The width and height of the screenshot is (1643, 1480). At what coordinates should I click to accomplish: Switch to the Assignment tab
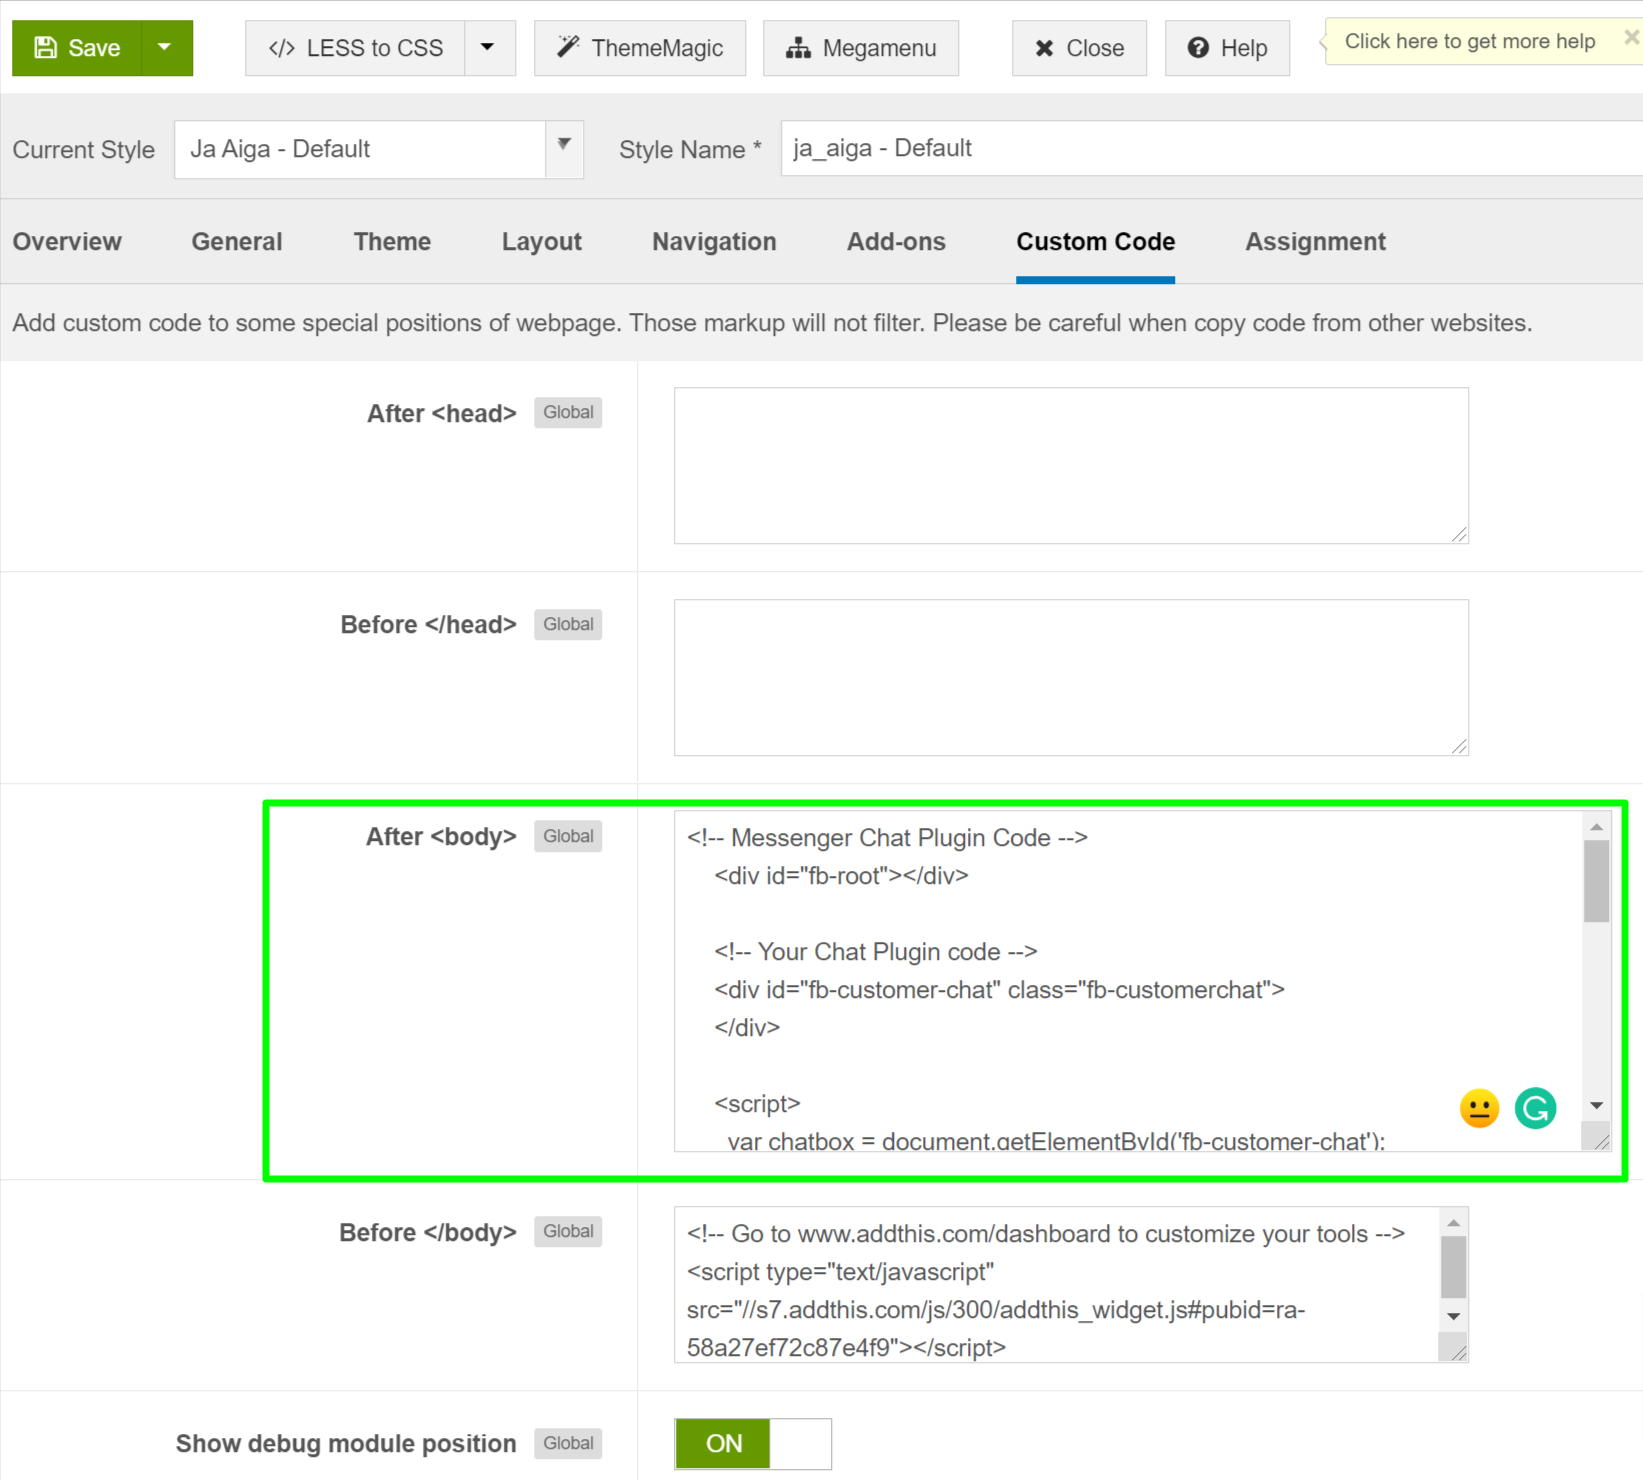pyautogui.click(x=1315, y=242)
